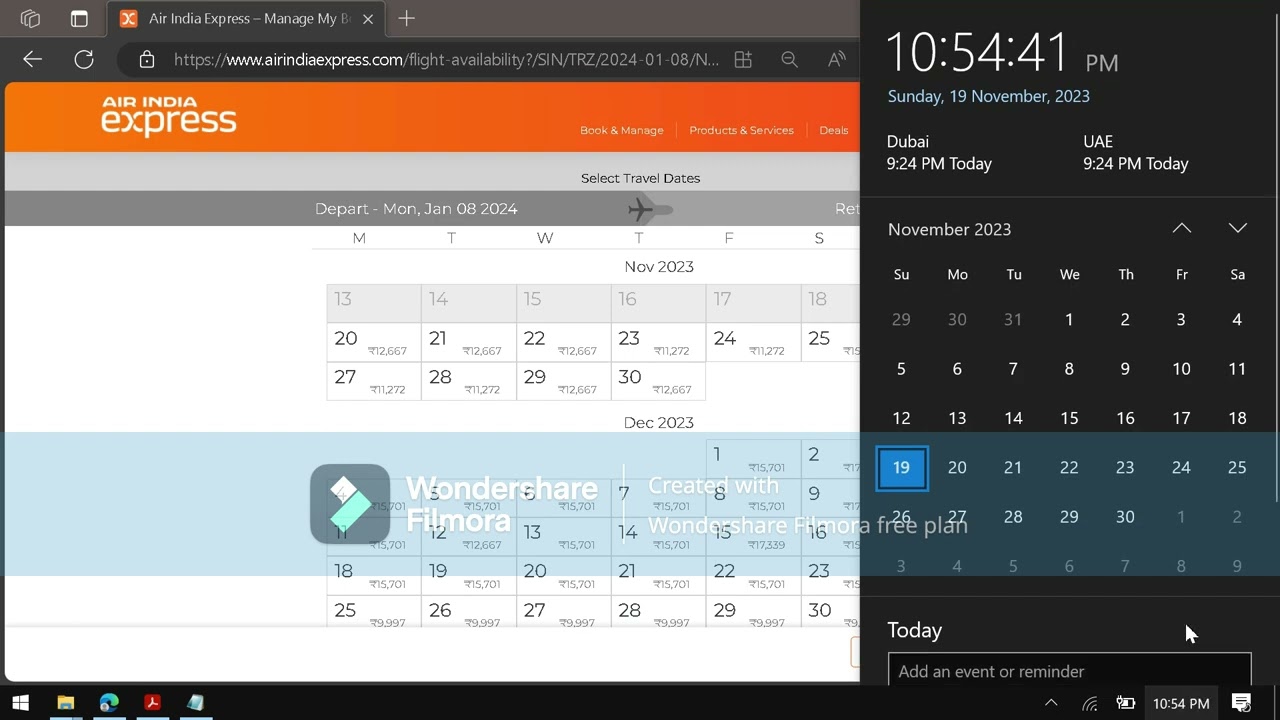Select departure date 20 Nov 2023
The image size is (1280, 720).
(x=374, y=342)
